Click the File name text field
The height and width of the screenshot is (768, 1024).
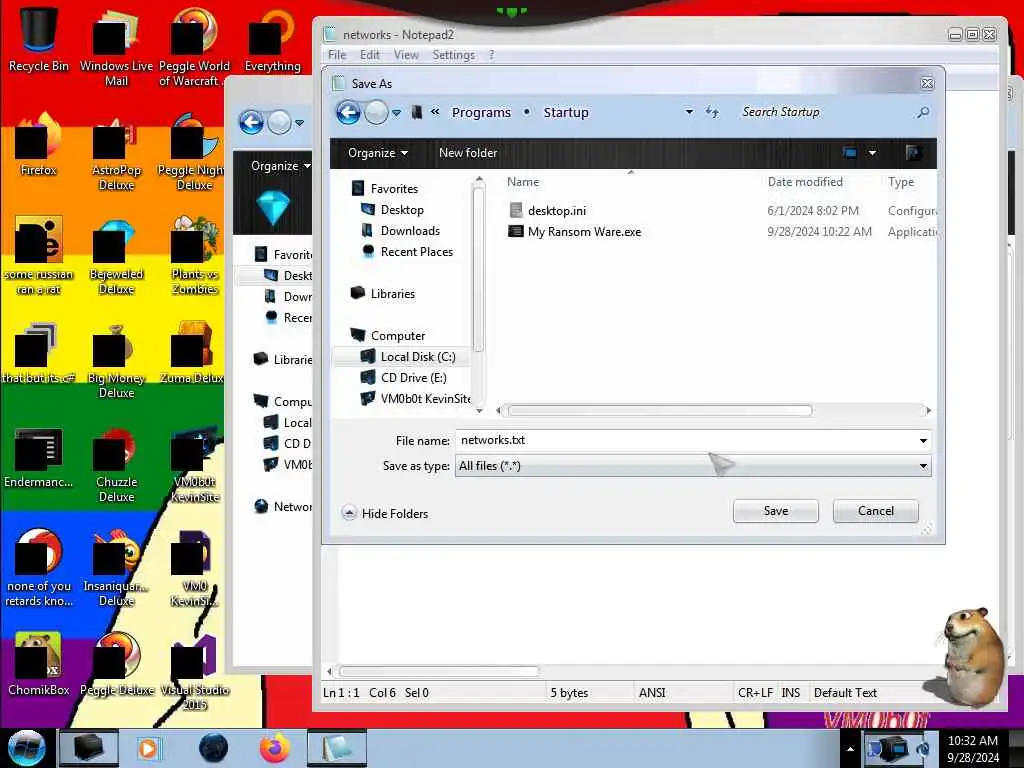pyautogui.click(x=686, y=440)
